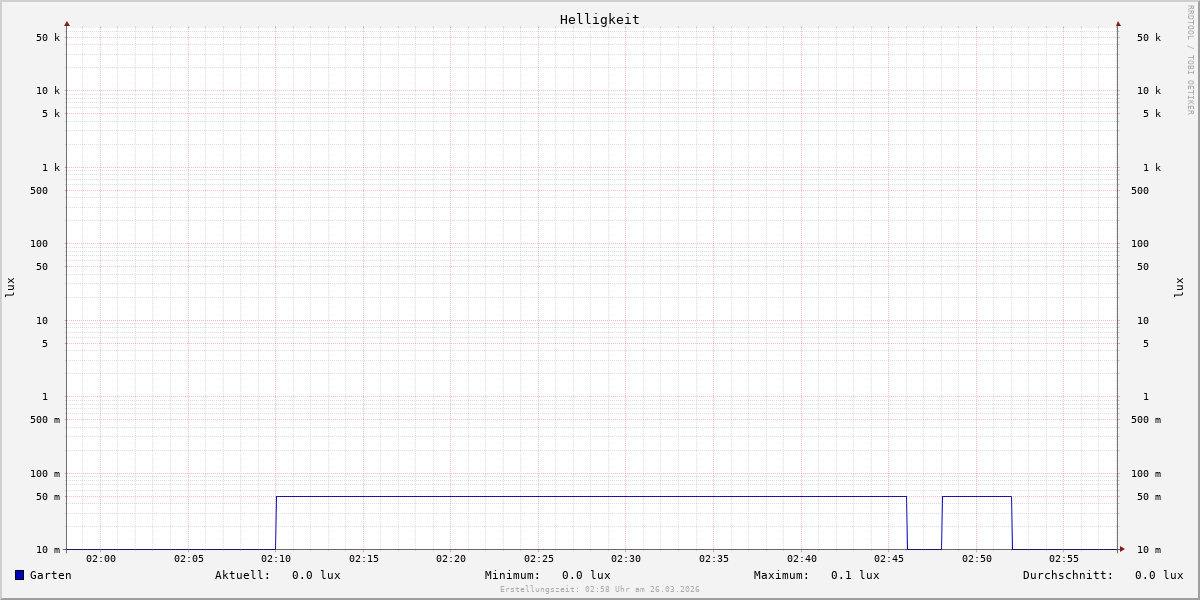Click the 1 k label on right axis
The width and height of the screenshot is (1200, 600).
point(1151,167)
